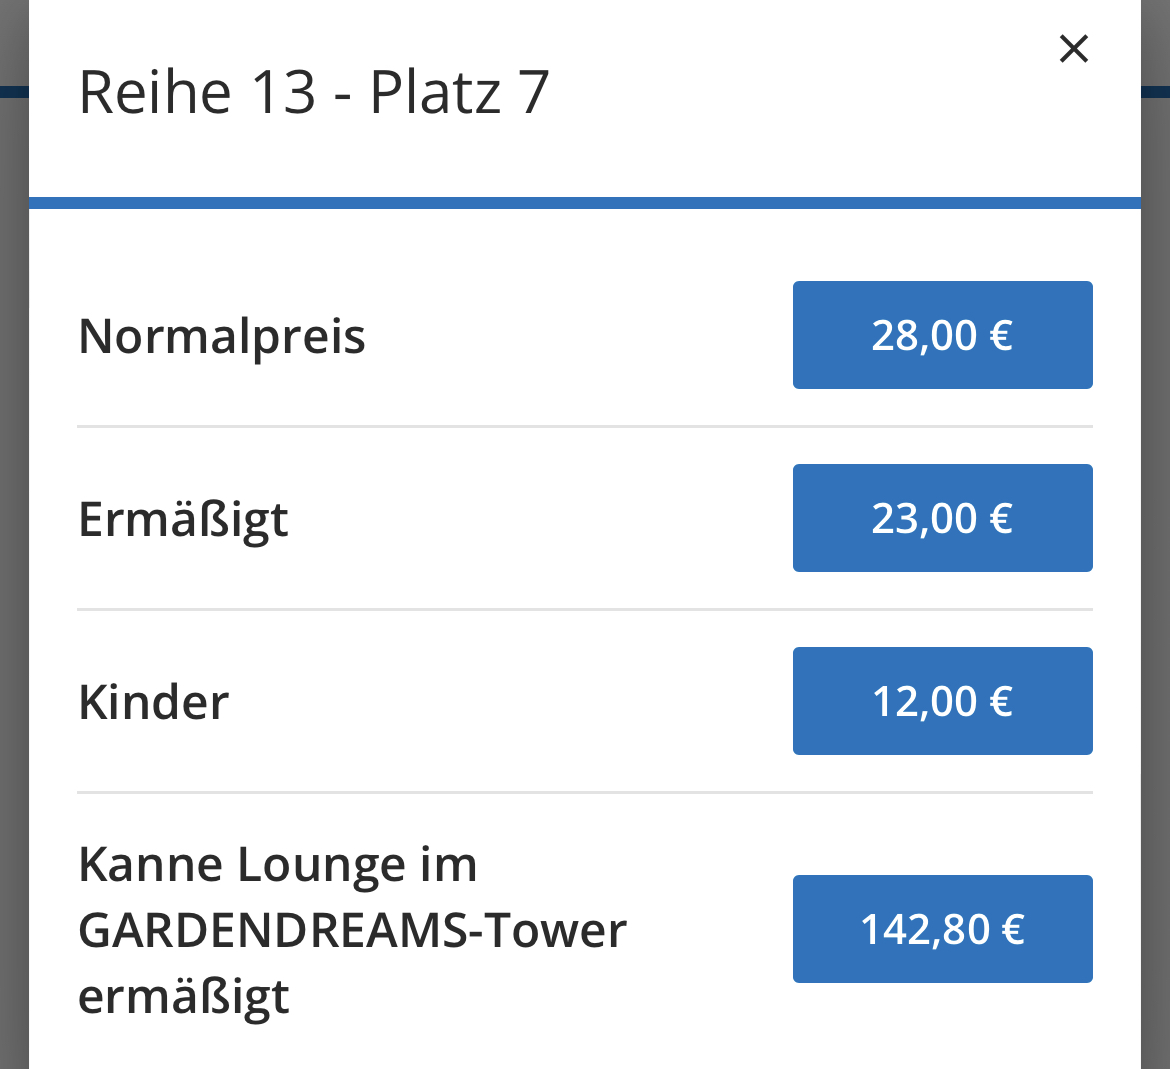Image resolution: width=1170 pixels, height=1069 pixels.
Task: Click the Kinder category label
Action: (x=154, y=702)
